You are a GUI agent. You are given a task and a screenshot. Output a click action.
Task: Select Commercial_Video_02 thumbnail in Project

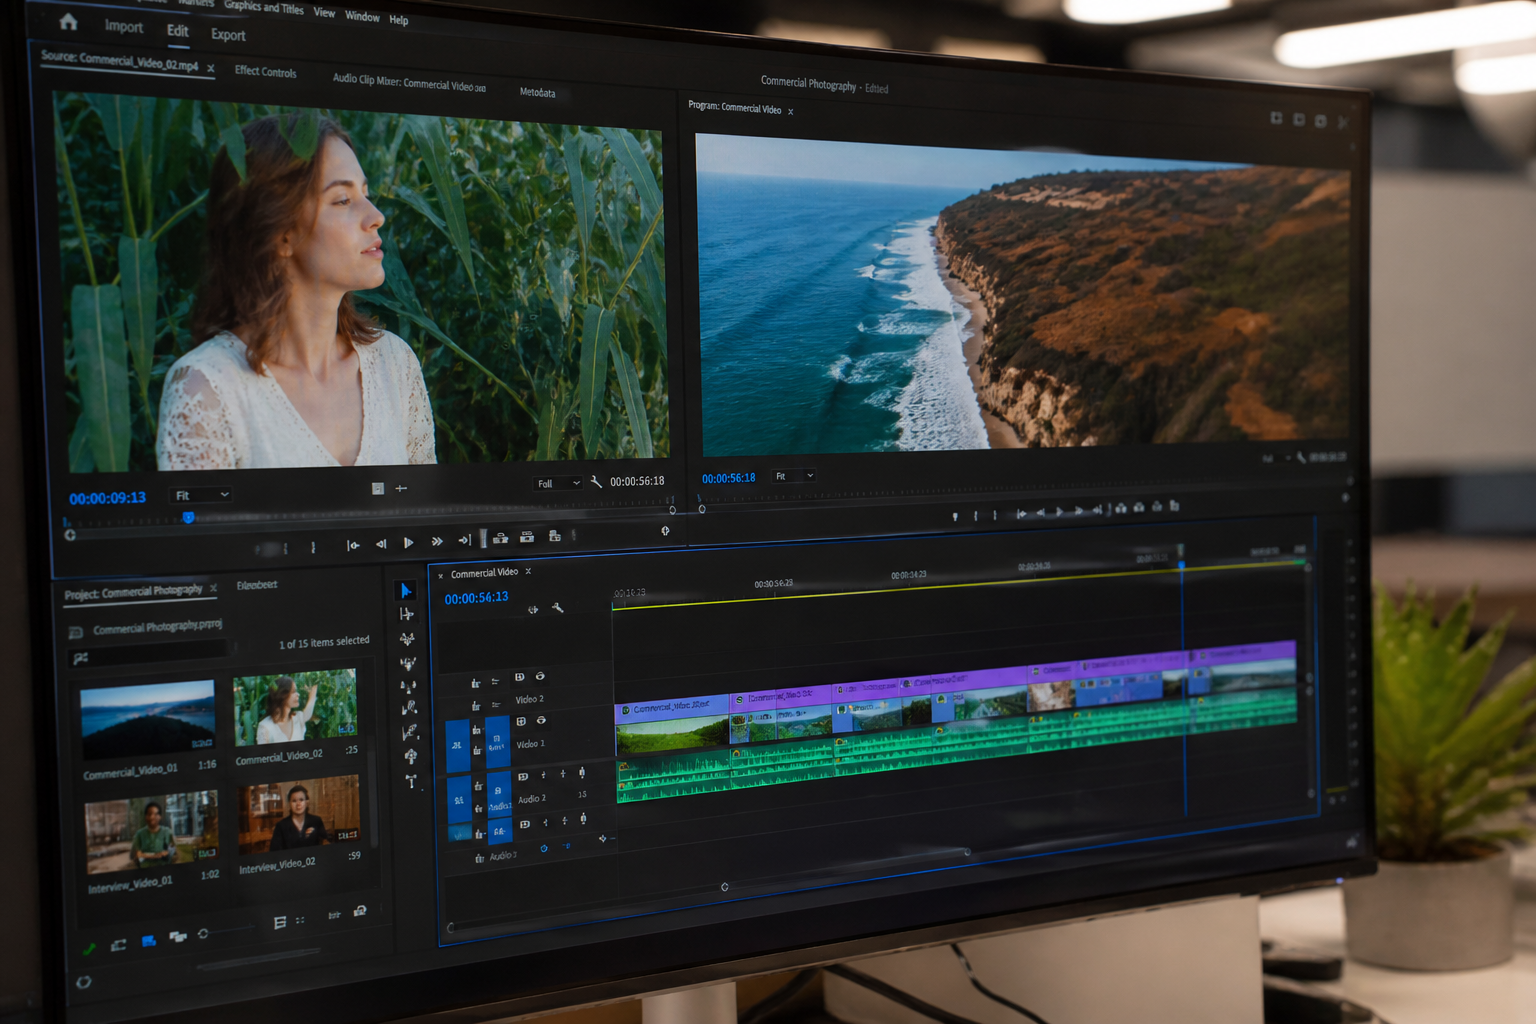(x=295, y=707)
